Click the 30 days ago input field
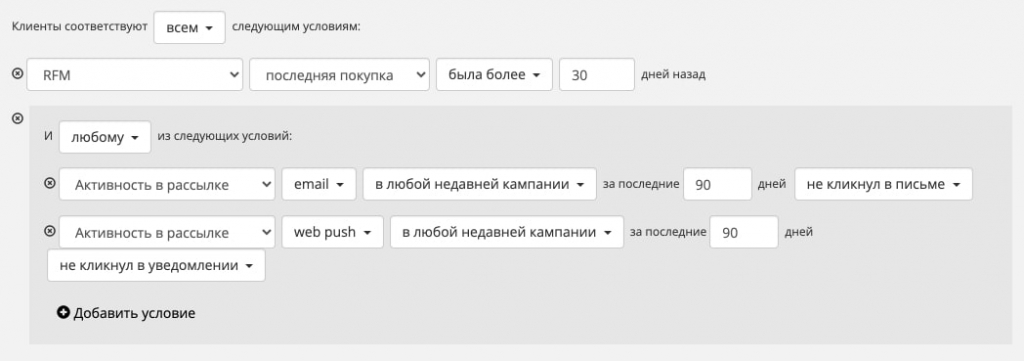The image size is (1024, 361). [597, 74]
